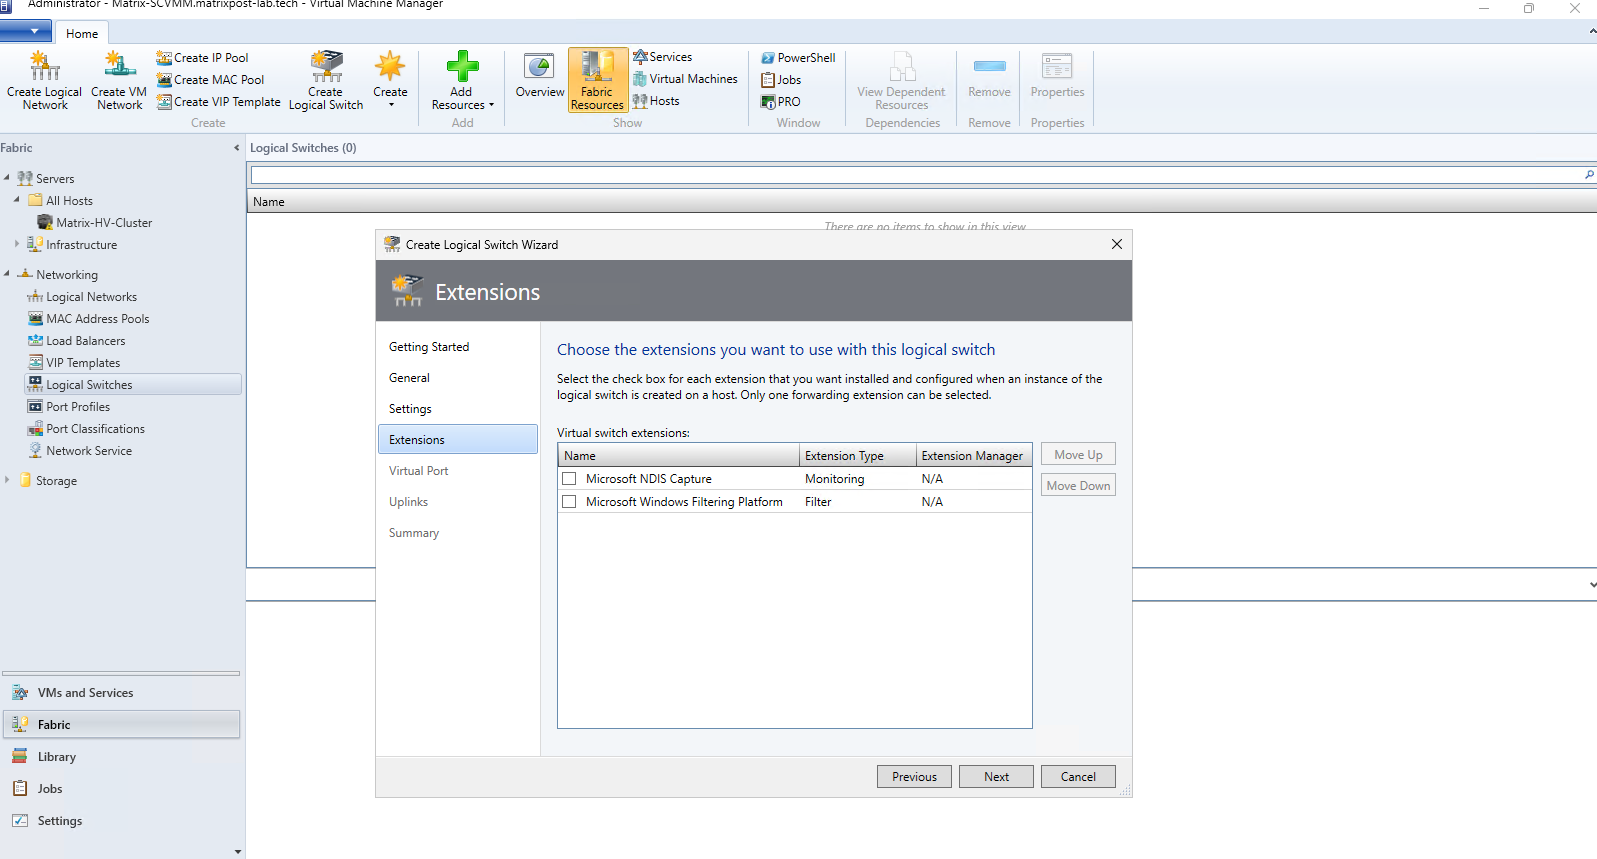Expand the details pane chevron
Viewport: 1597px width, 859px height.
pos(1592,585)
